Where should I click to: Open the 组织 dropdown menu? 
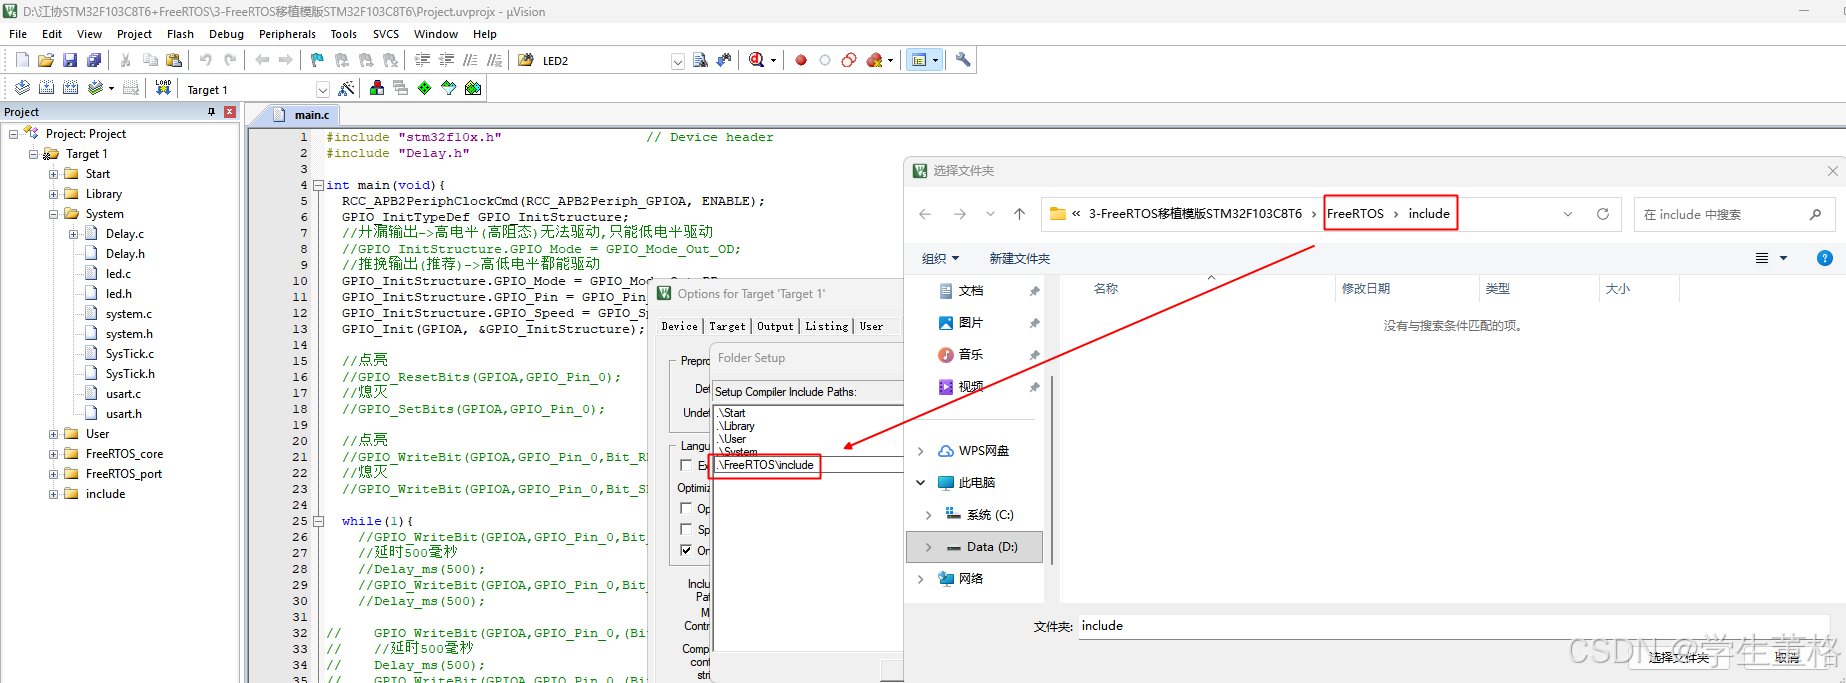940,258
